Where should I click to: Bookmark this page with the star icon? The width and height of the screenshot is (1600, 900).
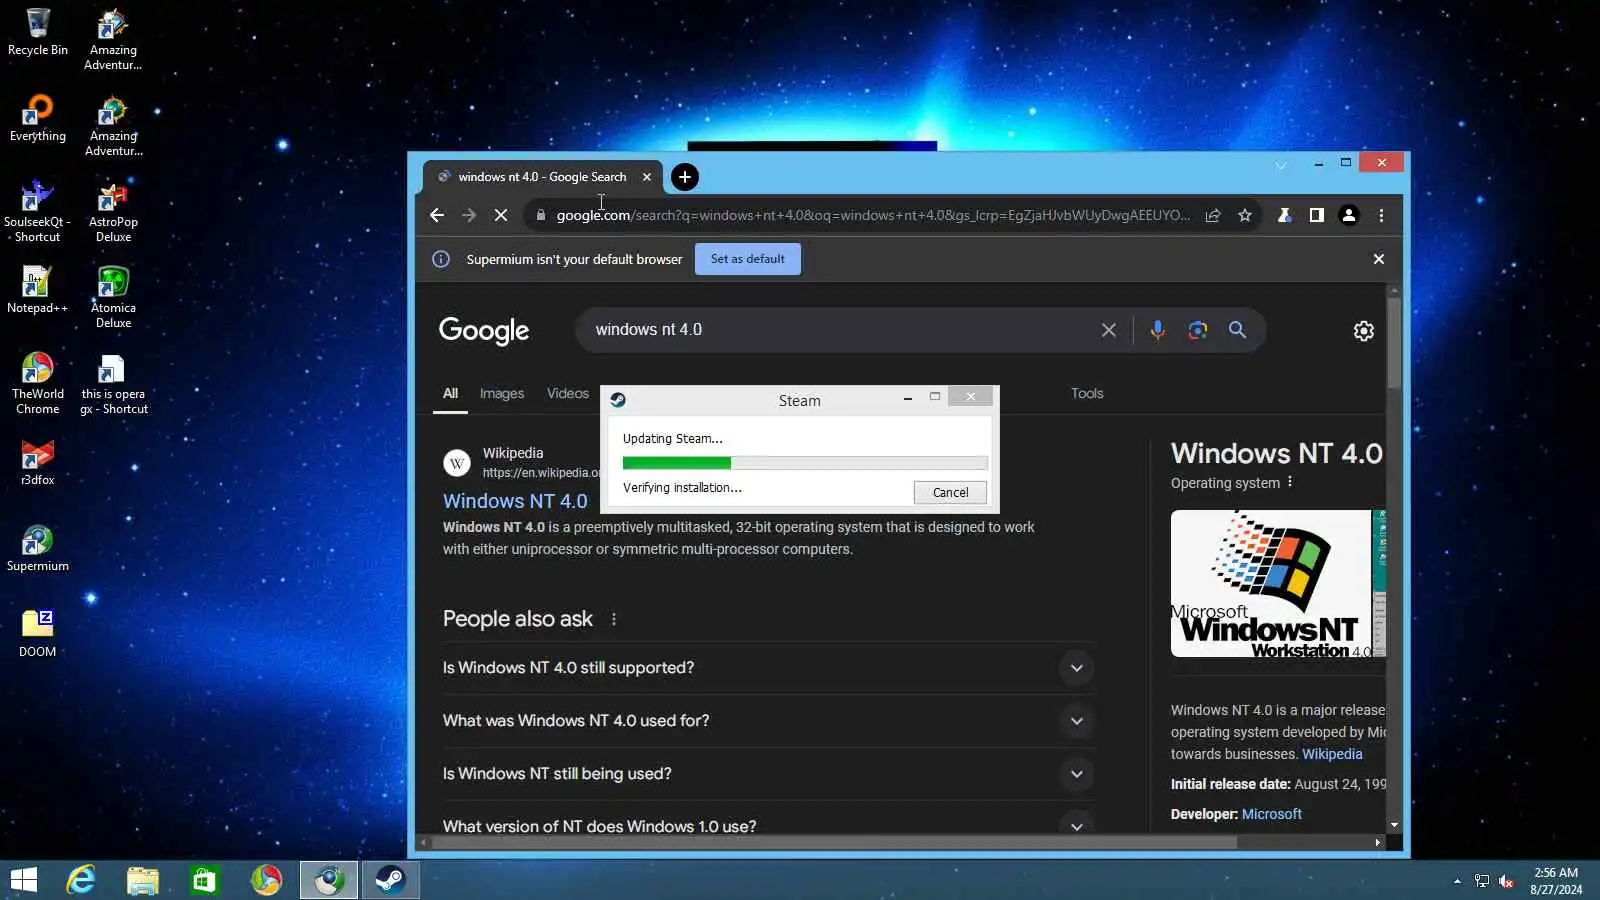click(x=1245, y=215)
